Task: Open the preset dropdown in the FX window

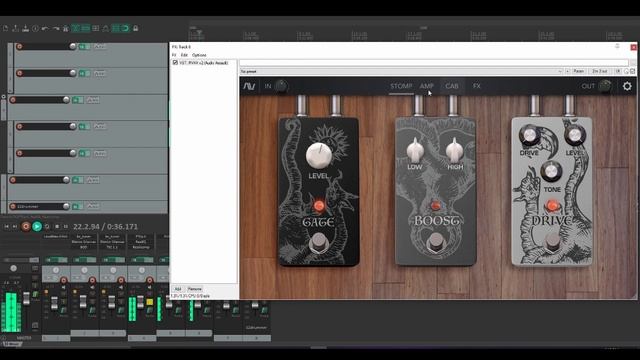Action: click(401, 71)
